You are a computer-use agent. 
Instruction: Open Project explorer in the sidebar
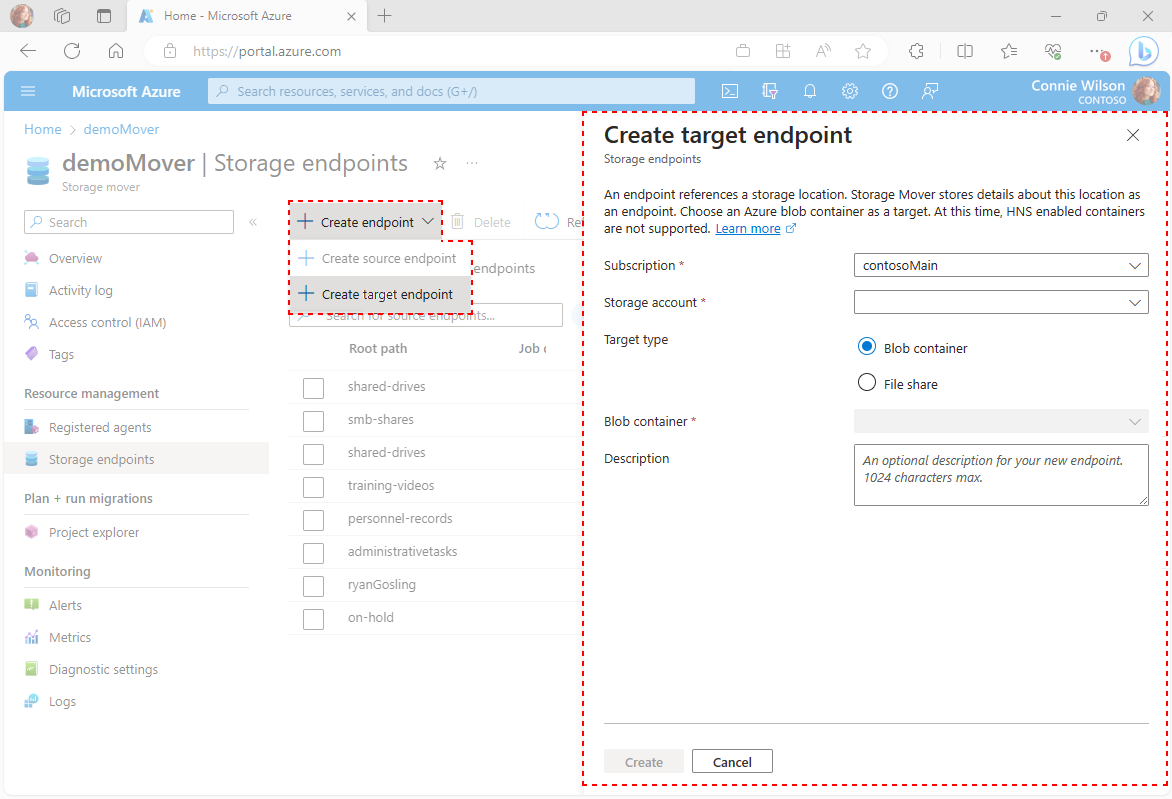click(94, 532)
